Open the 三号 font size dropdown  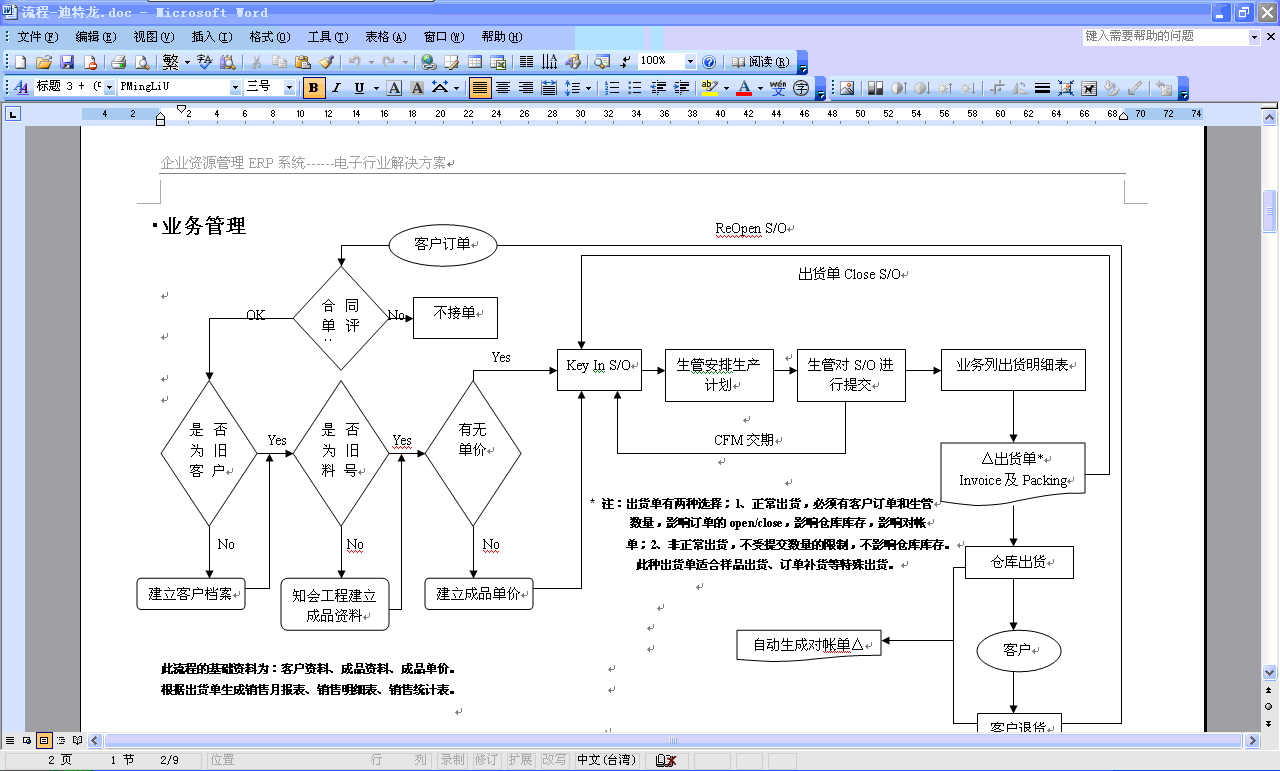(290, 88)
